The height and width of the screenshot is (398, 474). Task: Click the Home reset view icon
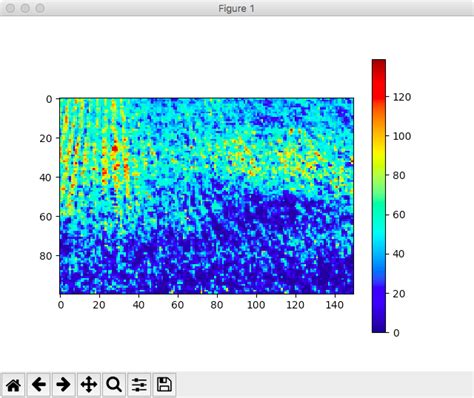pyautogui.click(x=14, y=385)
